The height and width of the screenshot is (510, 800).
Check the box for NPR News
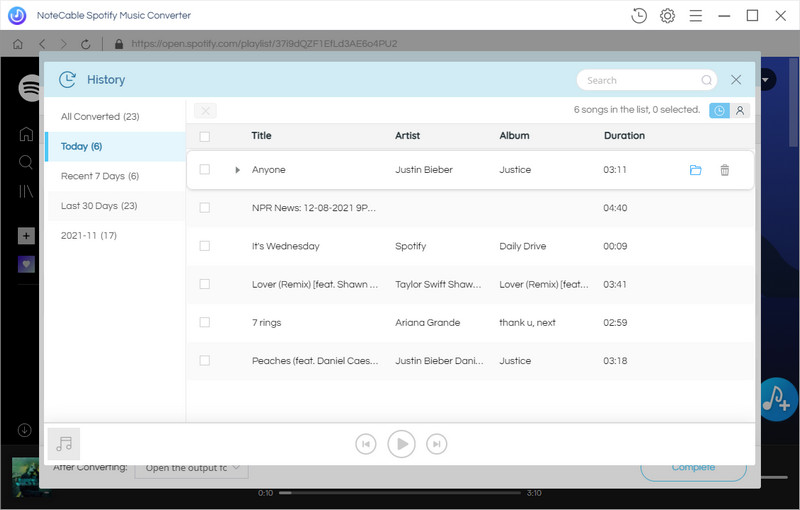[205, 208]
